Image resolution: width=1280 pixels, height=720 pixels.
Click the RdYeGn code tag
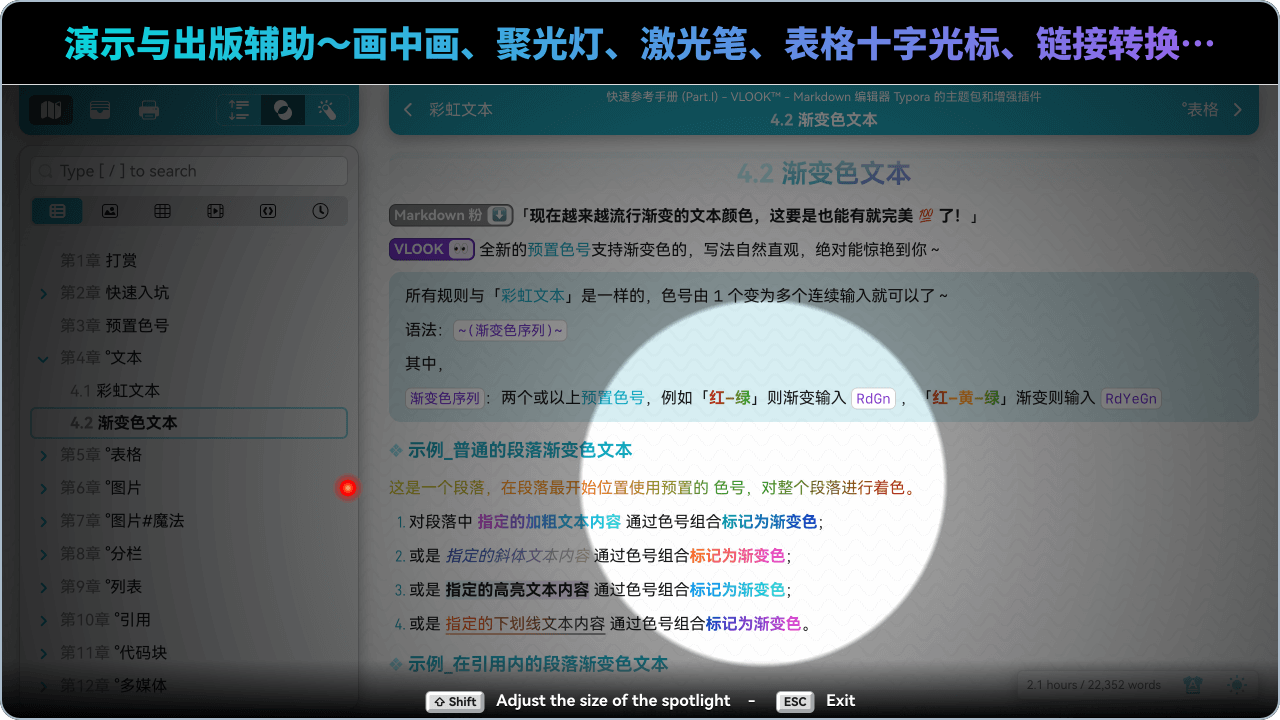click(1131, 398)
